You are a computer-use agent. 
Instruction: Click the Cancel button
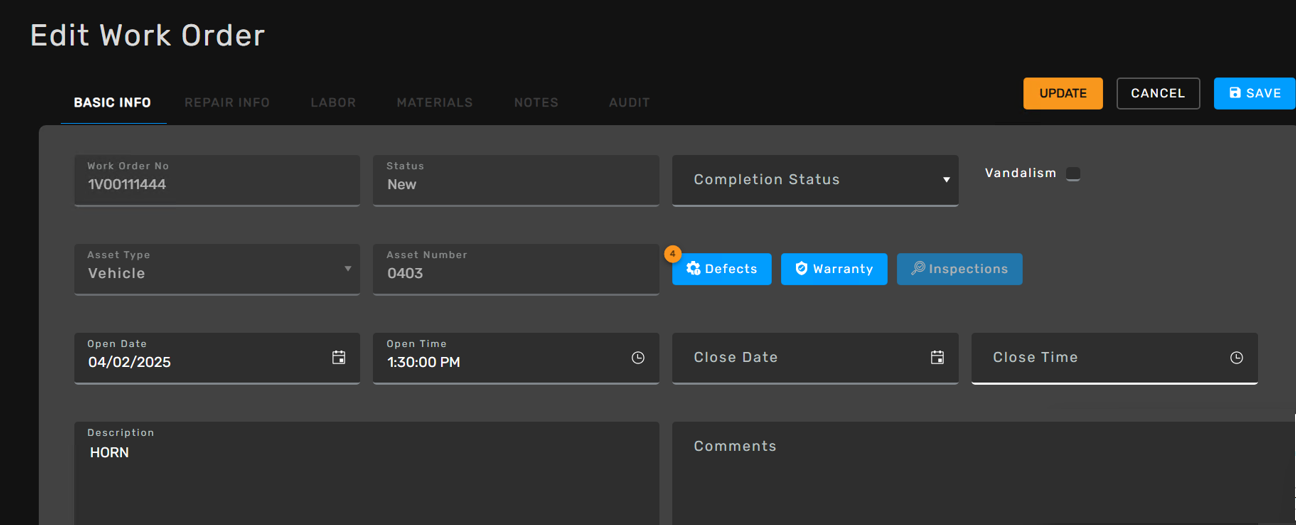pyautogui.click(x=1158, y=93)
